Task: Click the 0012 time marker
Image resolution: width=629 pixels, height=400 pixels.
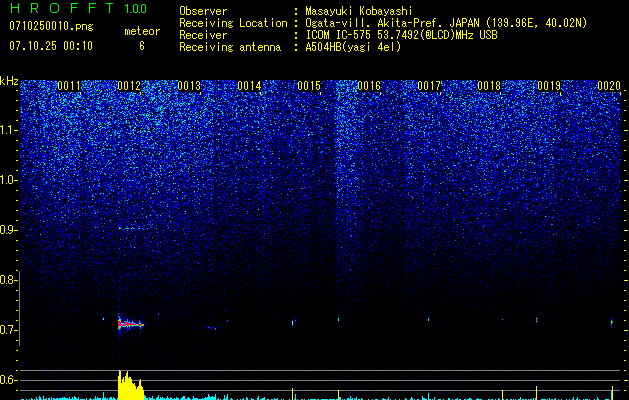Action: point(129,86)
